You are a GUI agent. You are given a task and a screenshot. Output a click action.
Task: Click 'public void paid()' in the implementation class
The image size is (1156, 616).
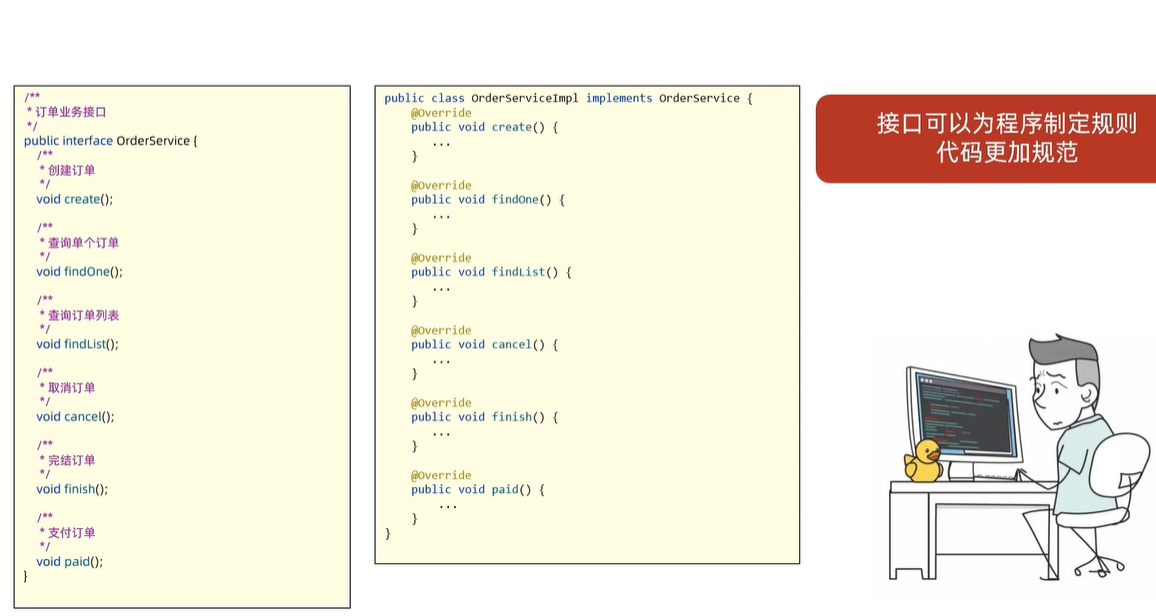click(x=477, y=490)
